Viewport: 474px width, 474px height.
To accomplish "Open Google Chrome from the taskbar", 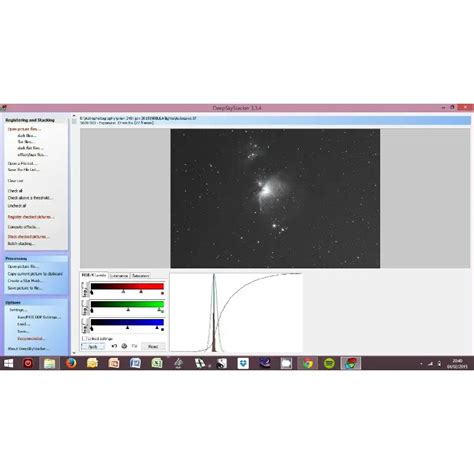I will pyautogui.click(x=307, y=363).
